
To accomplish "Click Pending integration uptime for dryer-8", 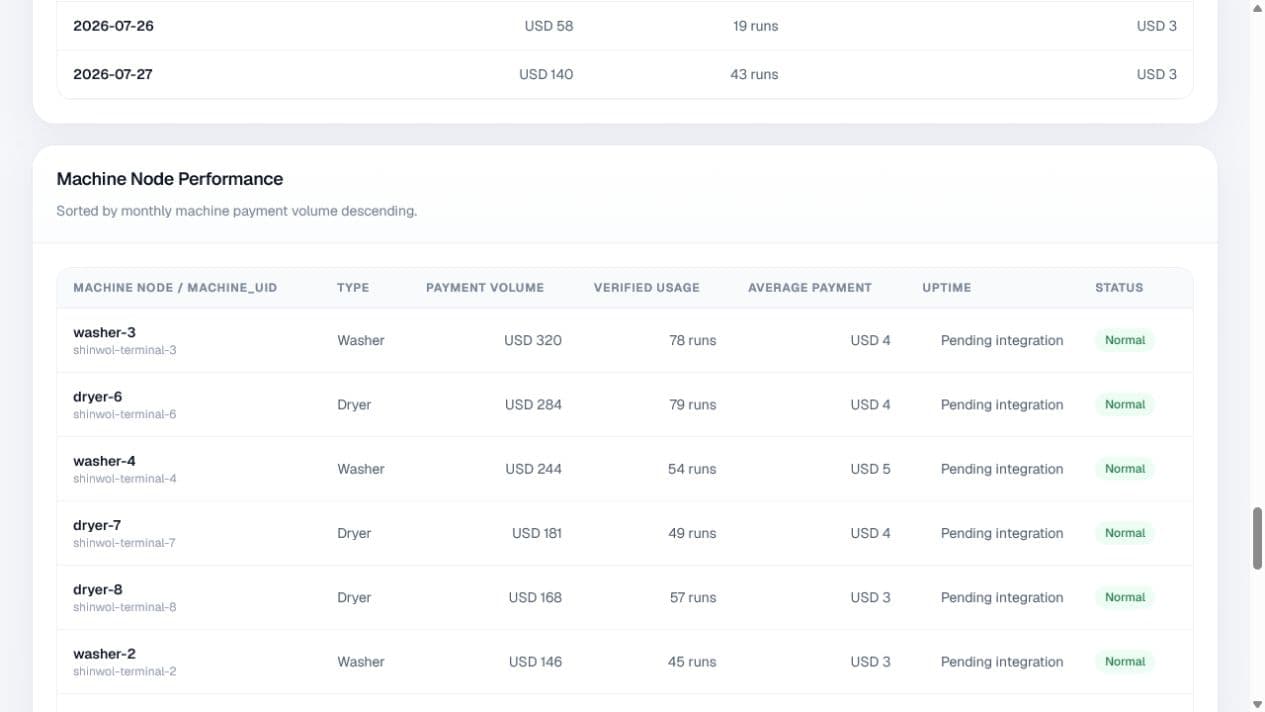I will point(1002,597).
